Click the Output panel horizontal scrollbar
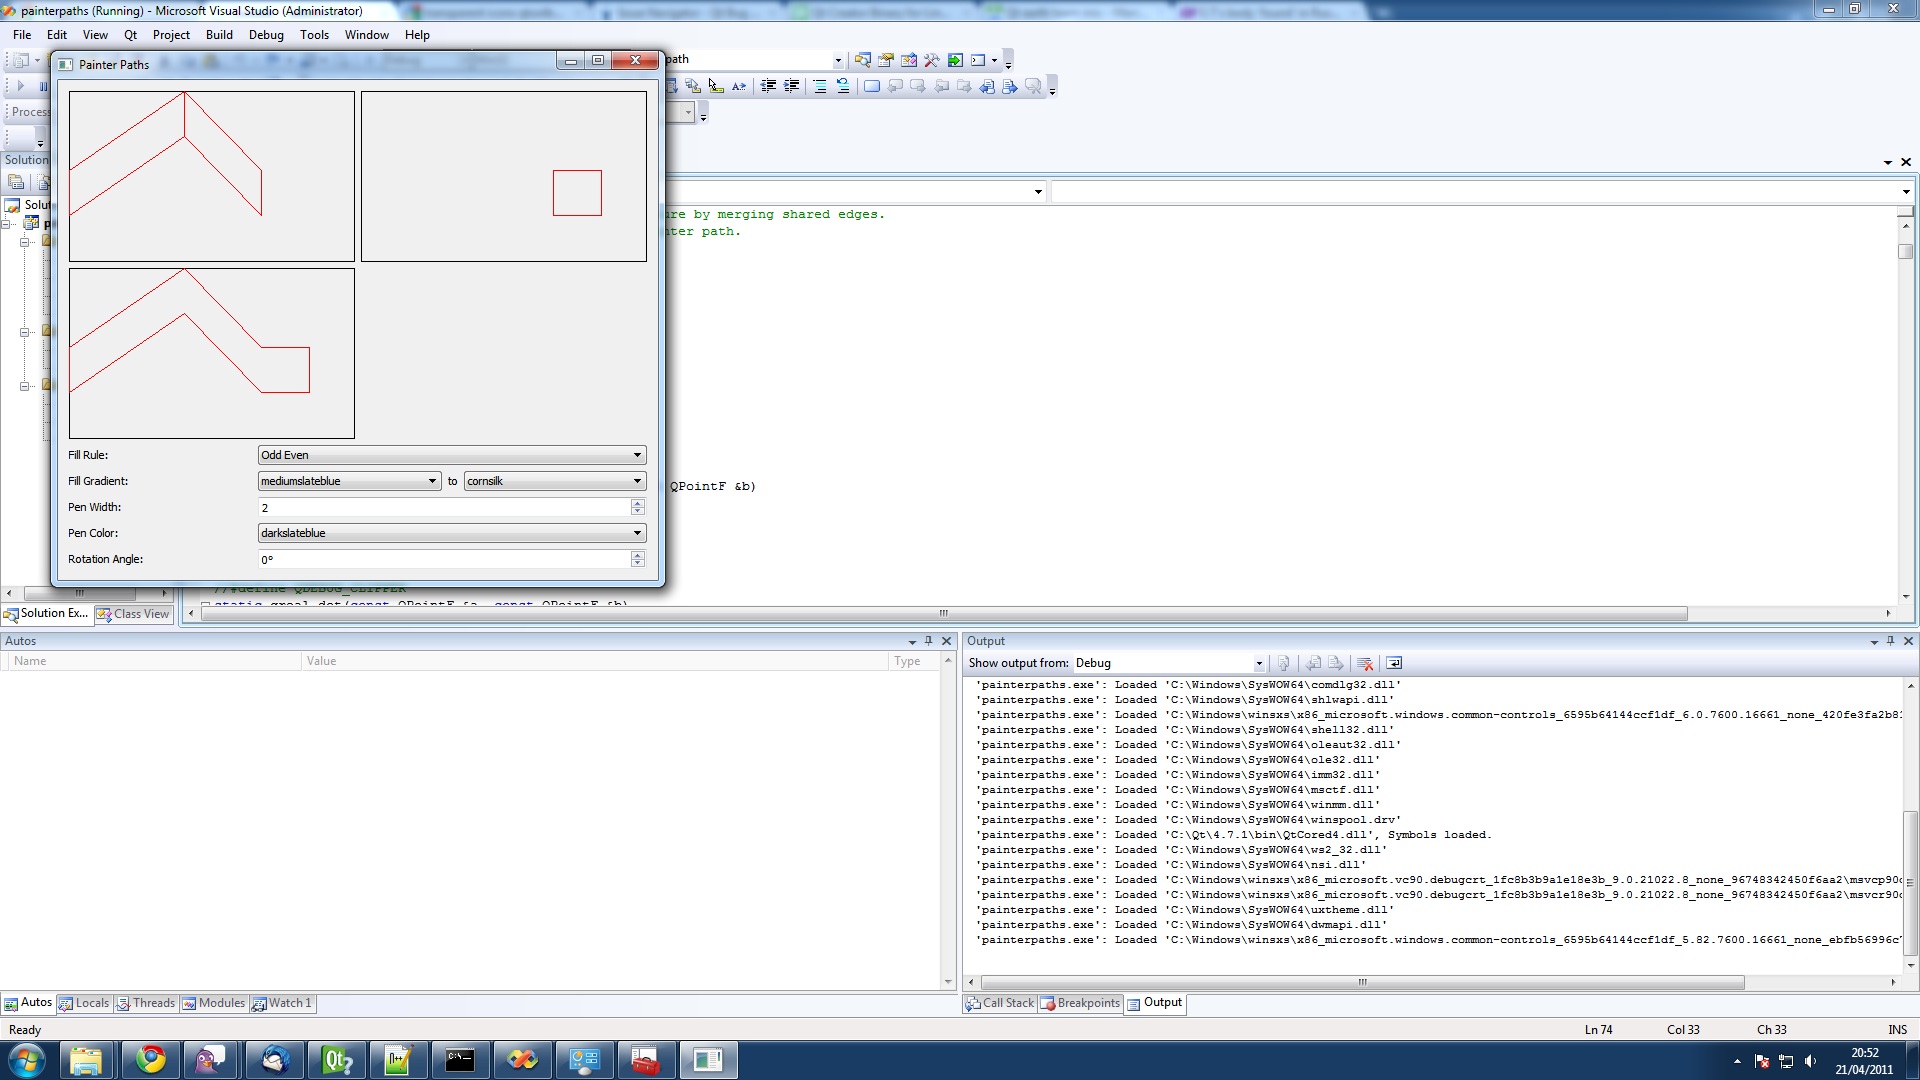The image size is (1920, 1080). [x=1362, y=983]
